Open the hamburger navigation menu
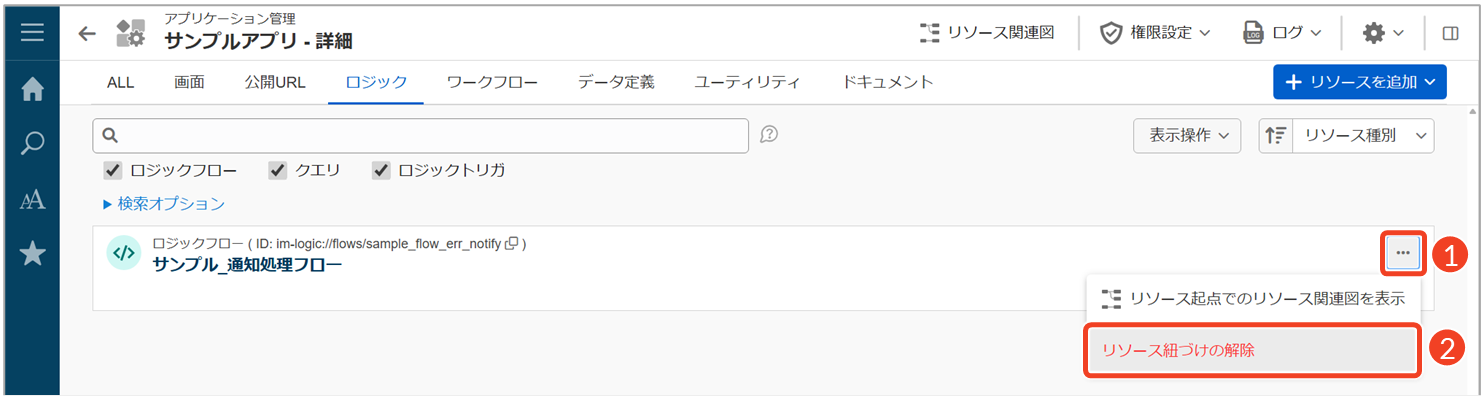The height and width of the screenshot is (403, 1484). (x=32, y=33)
